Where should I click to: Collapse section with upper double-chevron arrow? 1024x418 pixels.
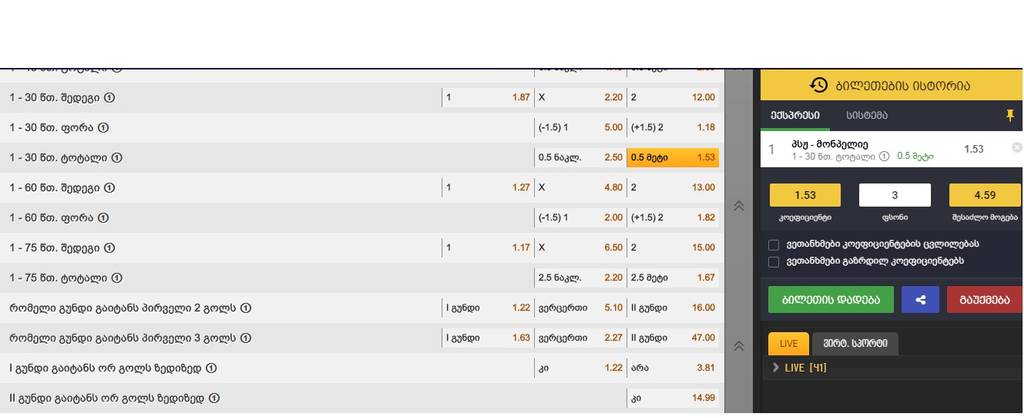[739, 206]
